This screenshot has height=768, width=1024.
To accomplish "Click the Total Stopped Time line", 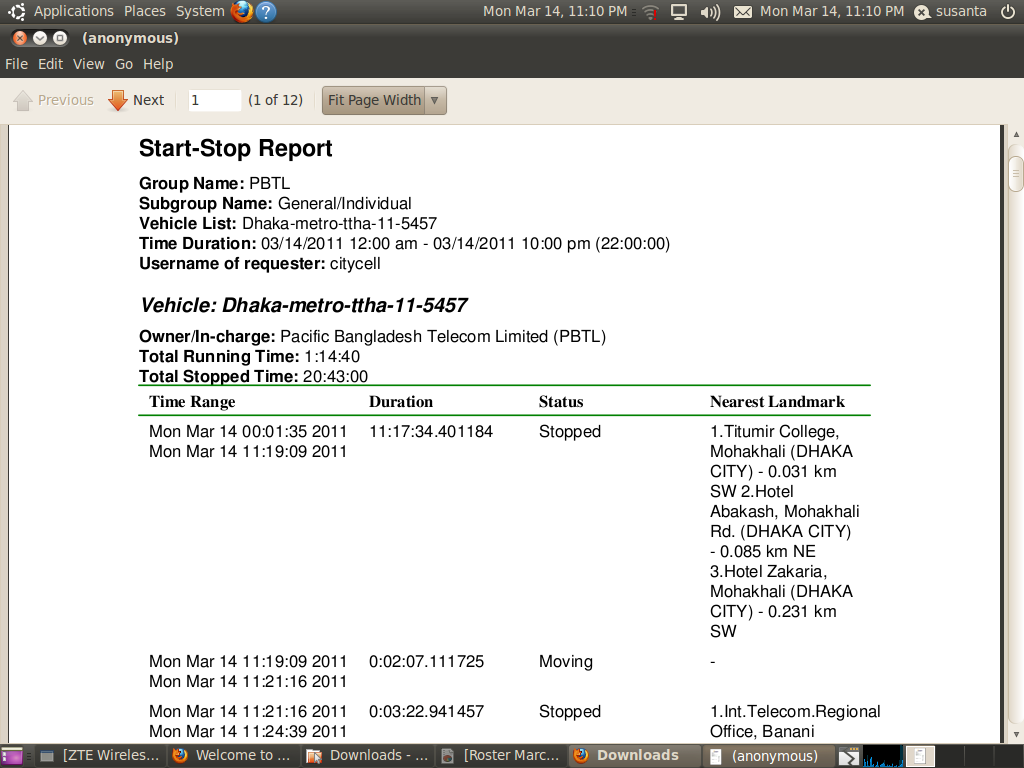I will 253,376.
